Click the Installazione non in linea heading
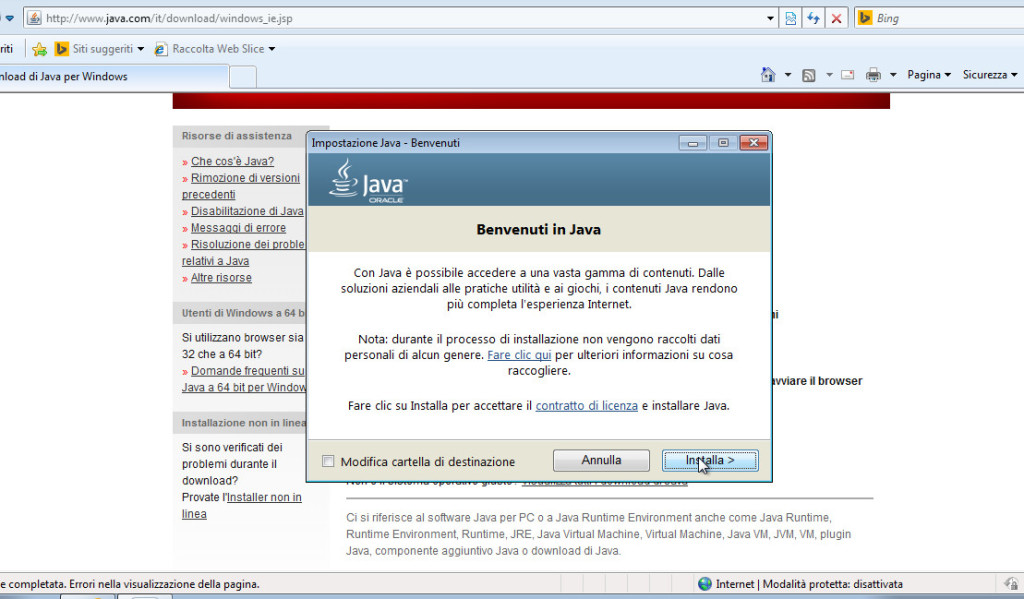The height and width of the screenshot is (599, 1024). coord(243,423)
